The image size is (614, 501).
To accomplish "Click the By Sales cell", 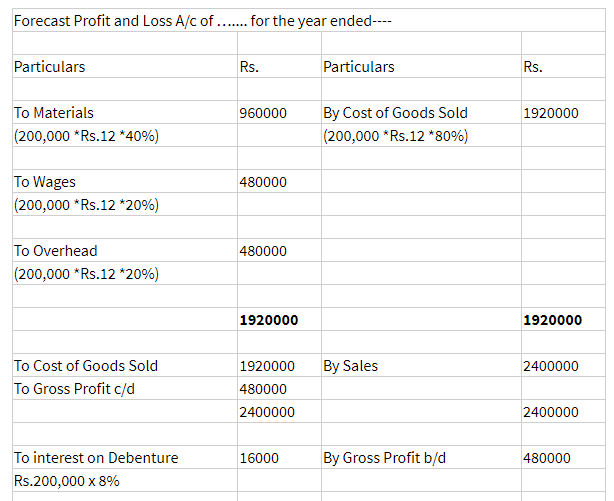I will (x=351, y=366).
